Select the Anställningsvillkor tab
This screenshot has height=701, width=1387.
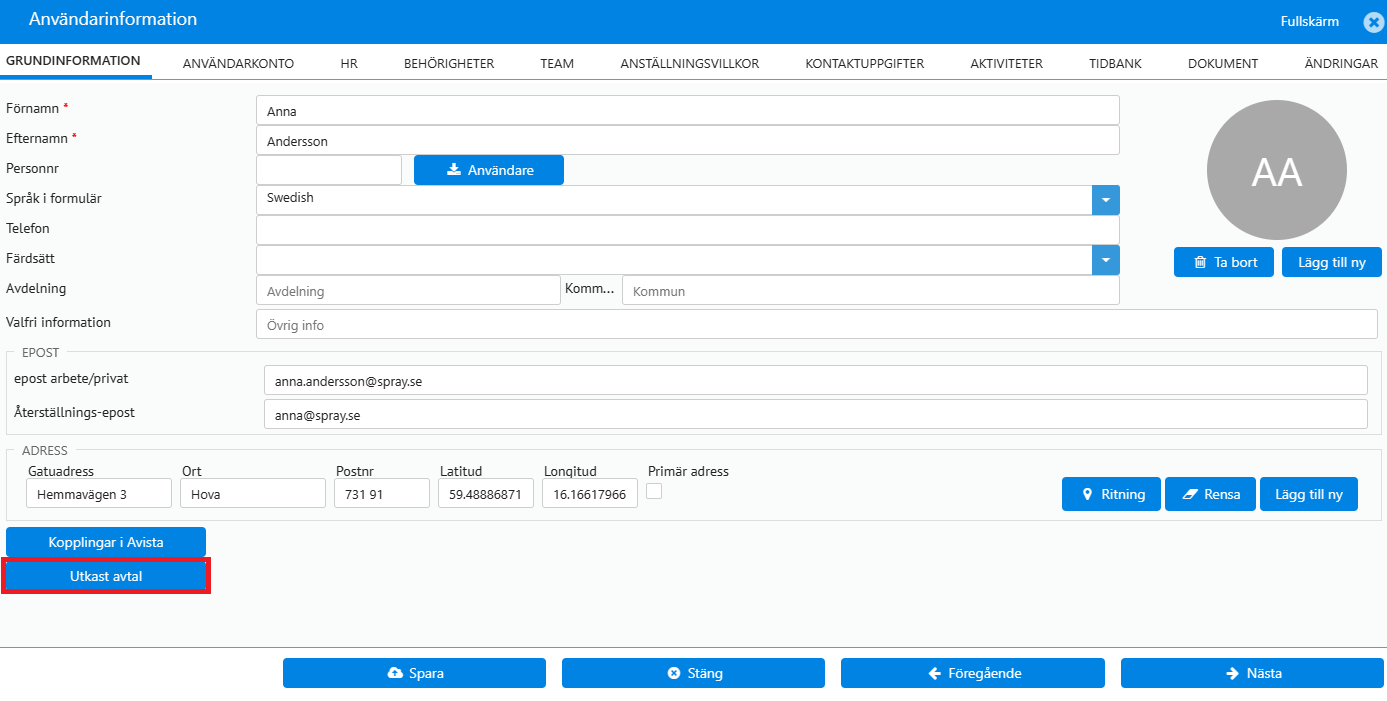tap(690, 63)
